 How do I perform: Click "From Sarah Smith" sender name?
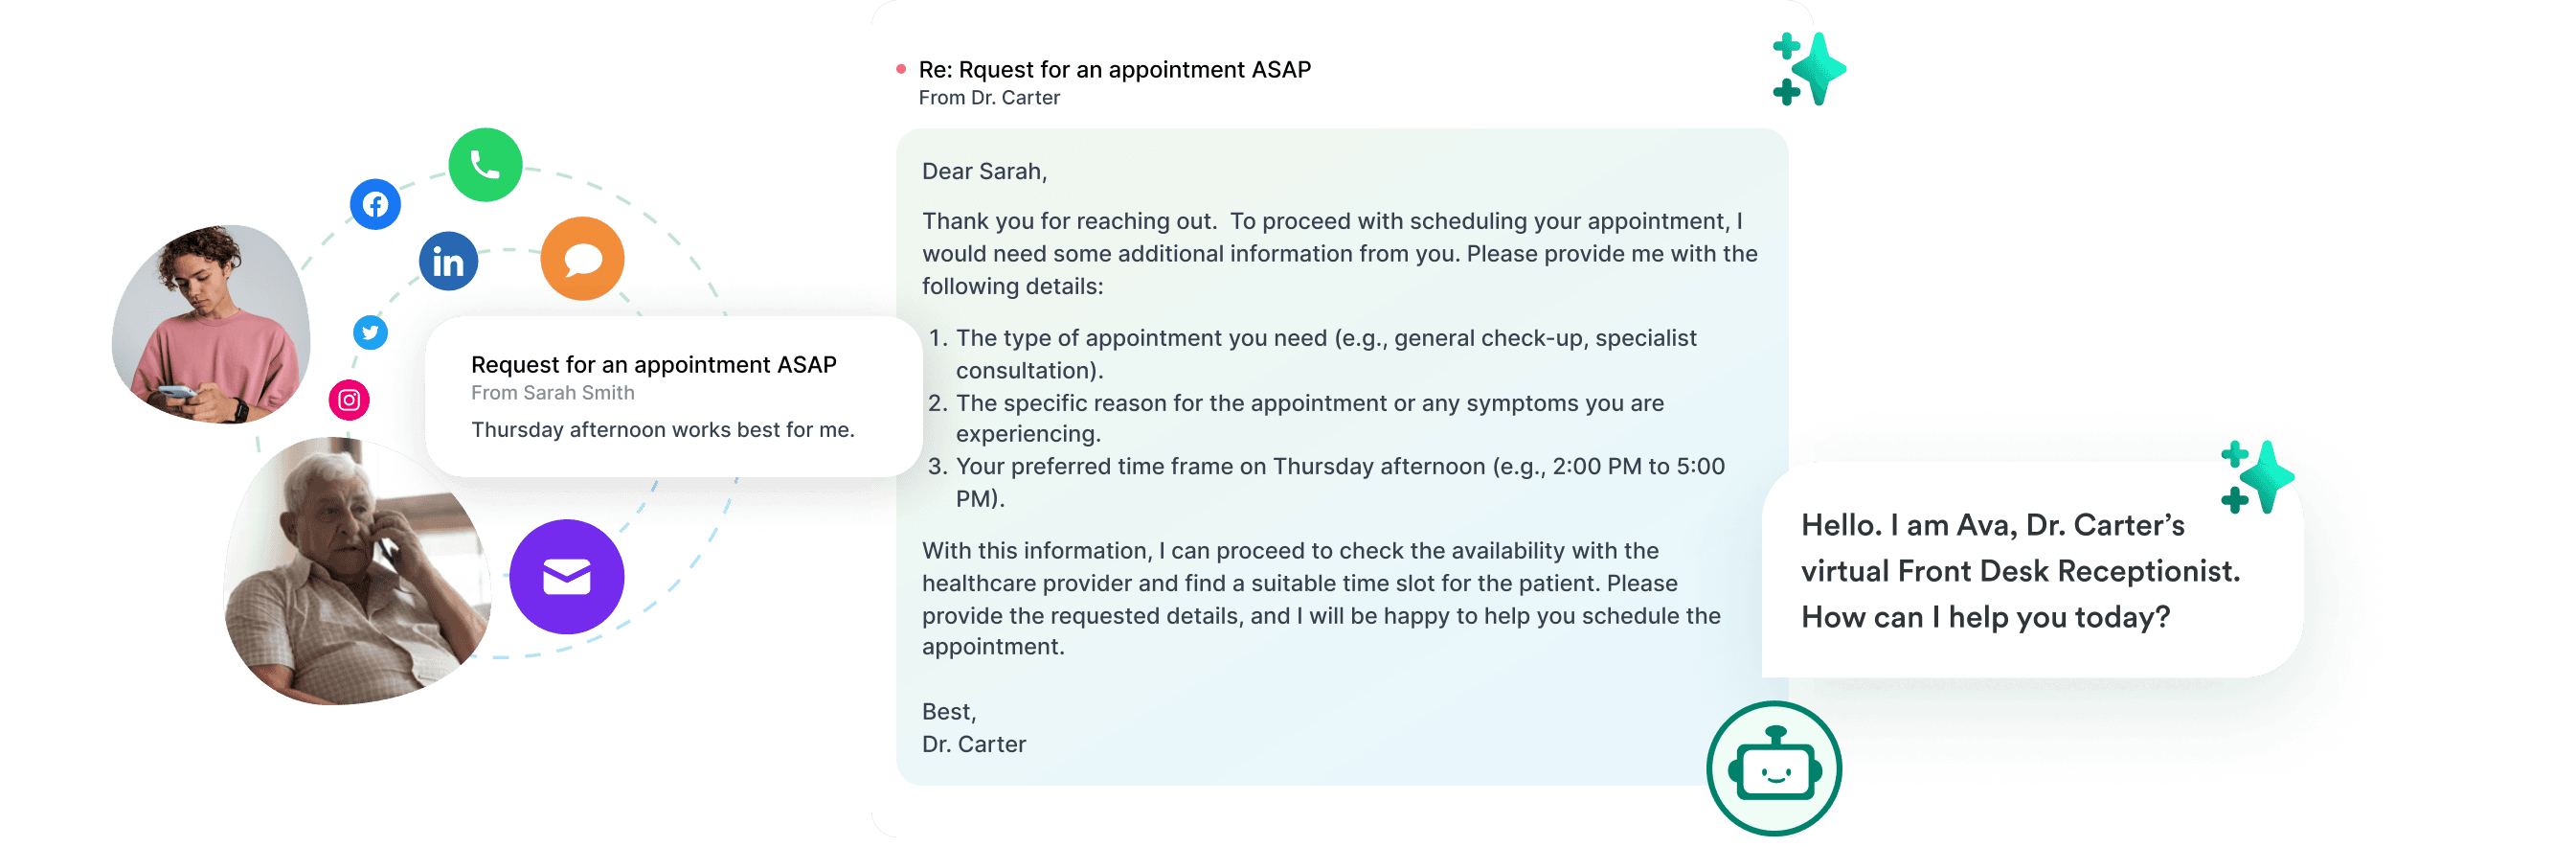552,393
